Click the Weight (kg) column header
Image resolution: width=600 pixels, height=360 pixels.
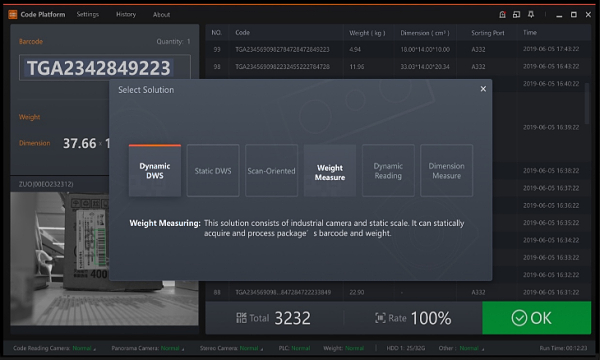(x=367, y=33)
